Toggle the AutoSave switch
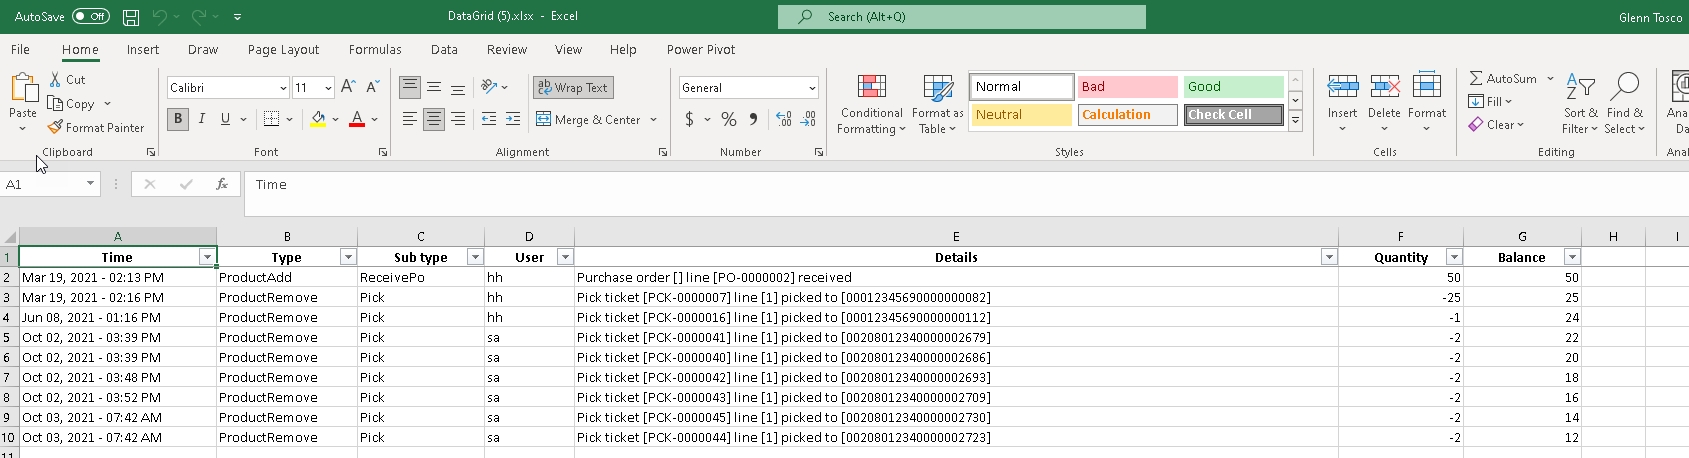Viewport: 1689px width, 458px height. pyautogui.click(x=91, y=17)
